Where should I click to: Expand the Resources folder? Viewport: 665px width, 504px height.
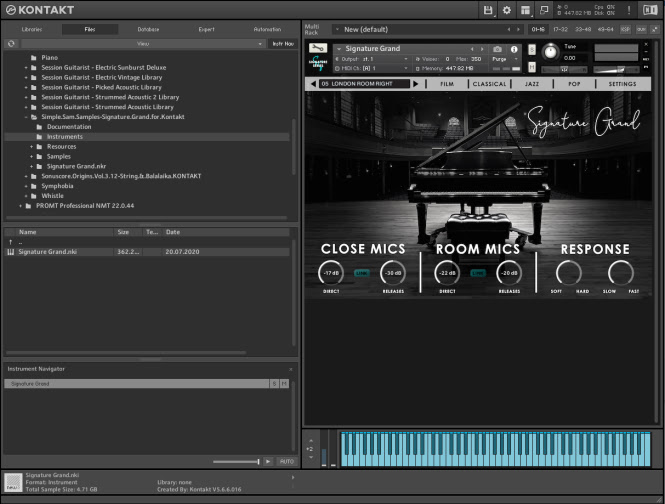(31, 147)
